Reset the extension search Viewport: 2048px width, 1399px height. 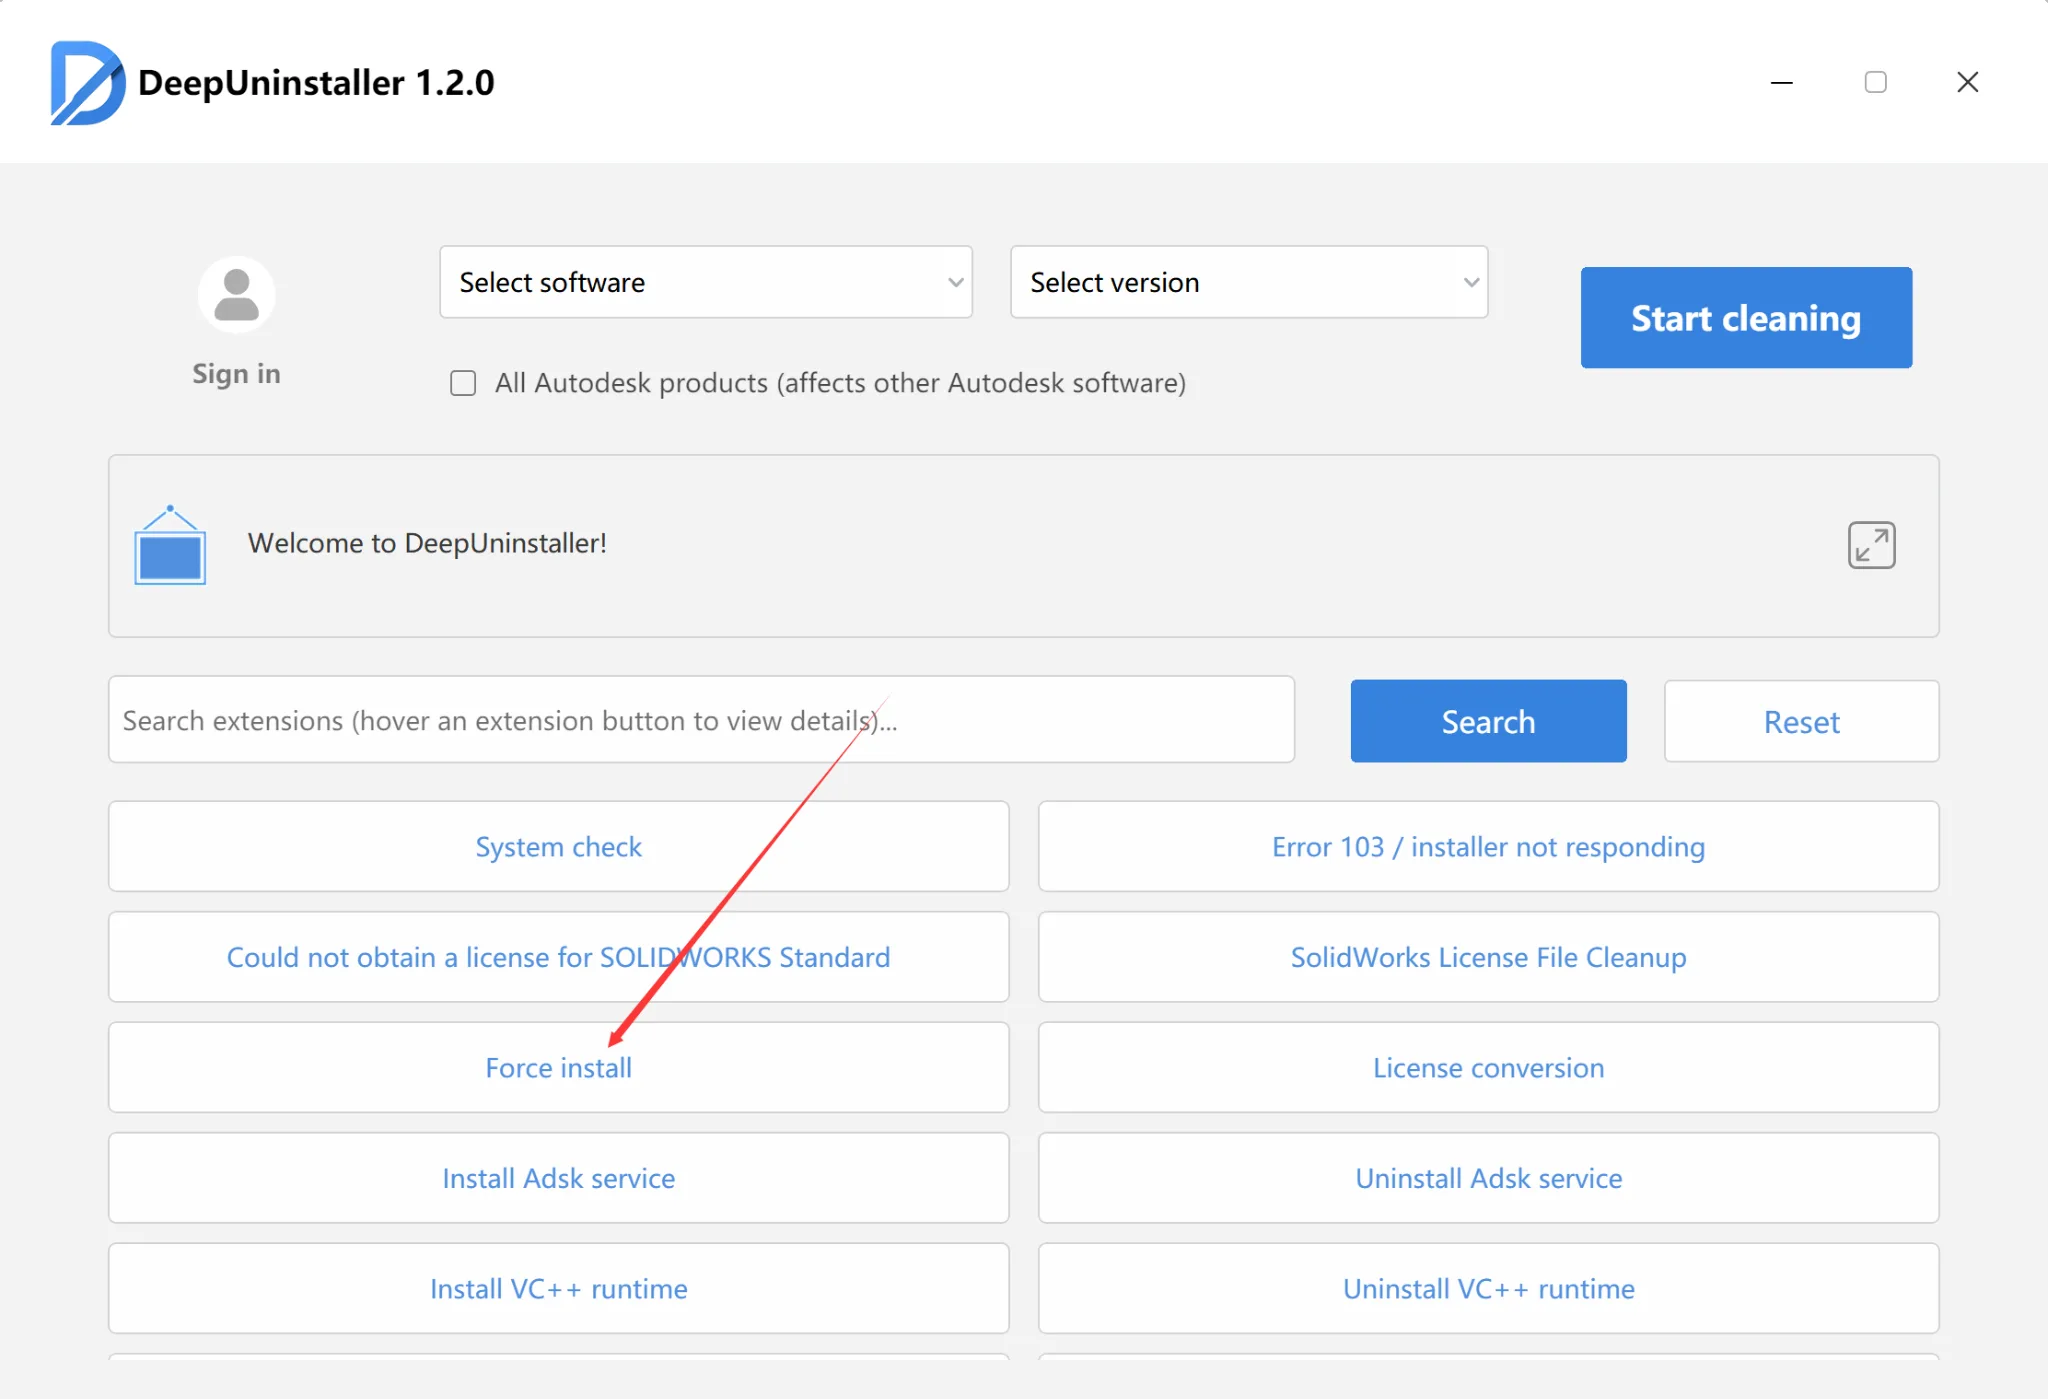pos(1800,721)
